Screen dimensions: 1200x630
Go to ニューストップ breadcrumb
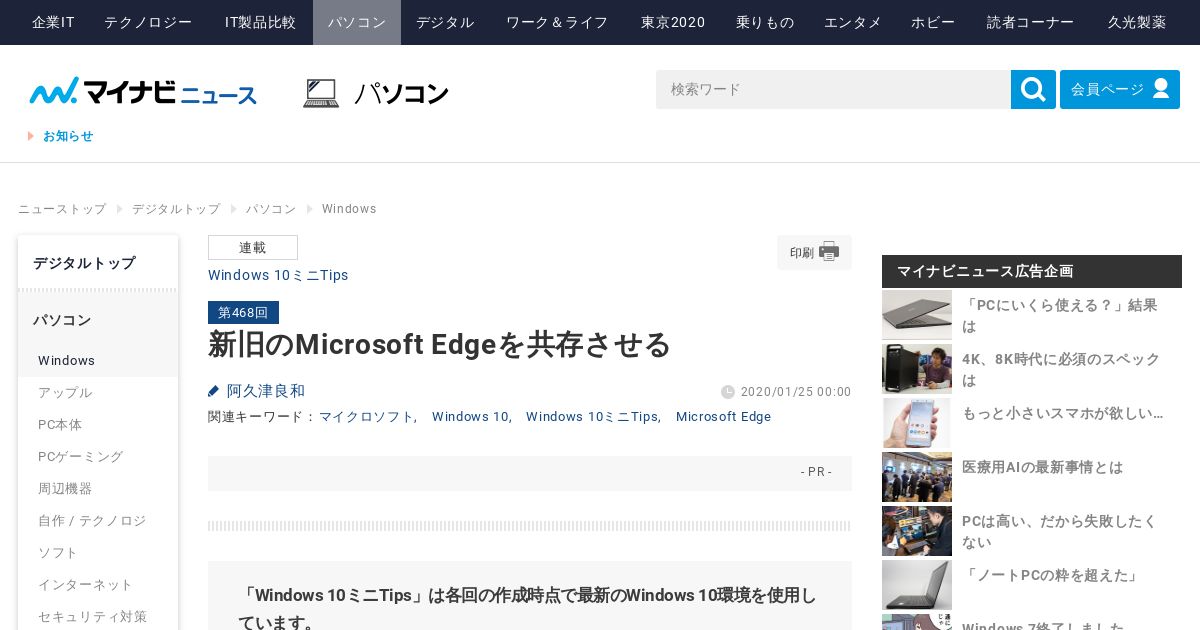click(x=62, y=209)
